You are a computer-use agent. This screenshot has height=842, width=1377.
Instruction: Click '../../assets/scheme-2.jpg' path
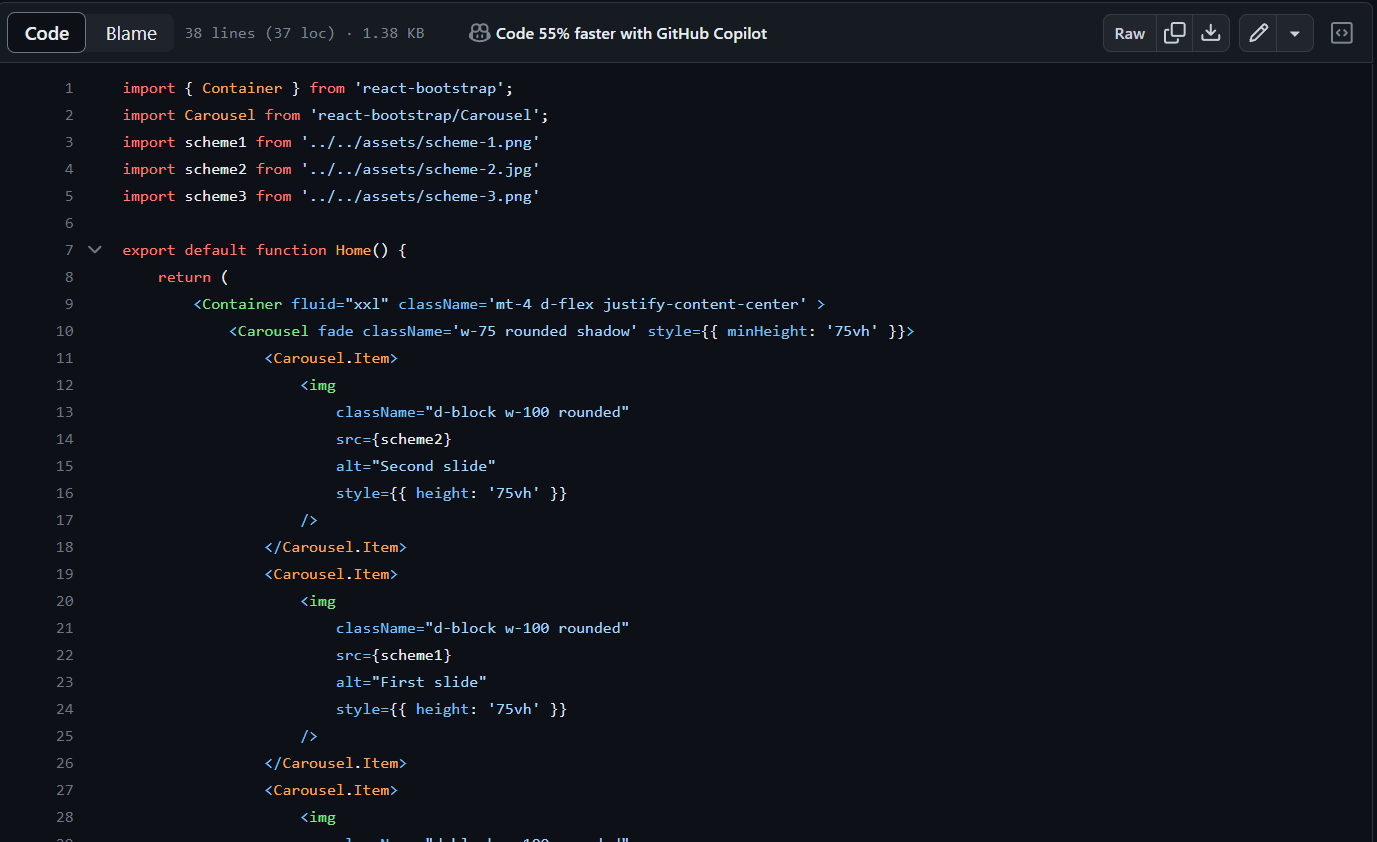(420, 169)
